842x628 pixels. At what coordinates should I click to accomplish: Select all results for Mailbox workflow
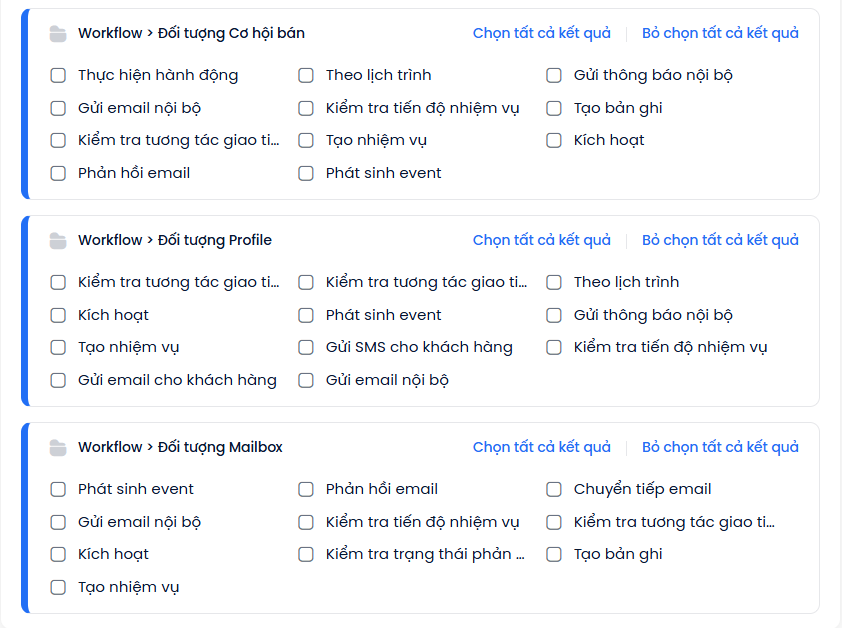click(541, 447)
